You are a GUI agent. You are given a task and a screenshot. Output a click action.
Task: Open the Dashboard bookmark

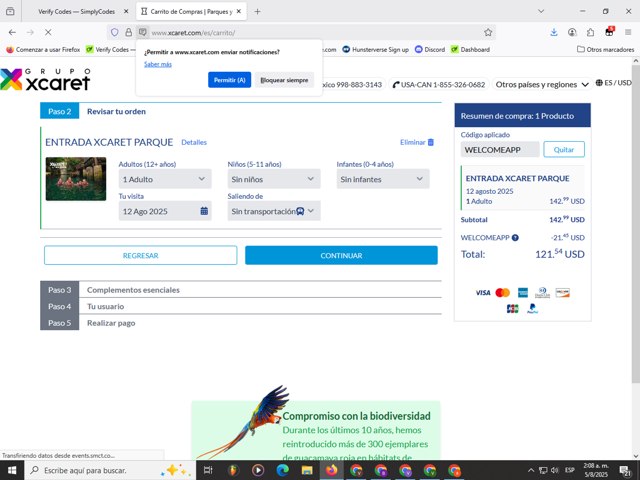point(470,49)
